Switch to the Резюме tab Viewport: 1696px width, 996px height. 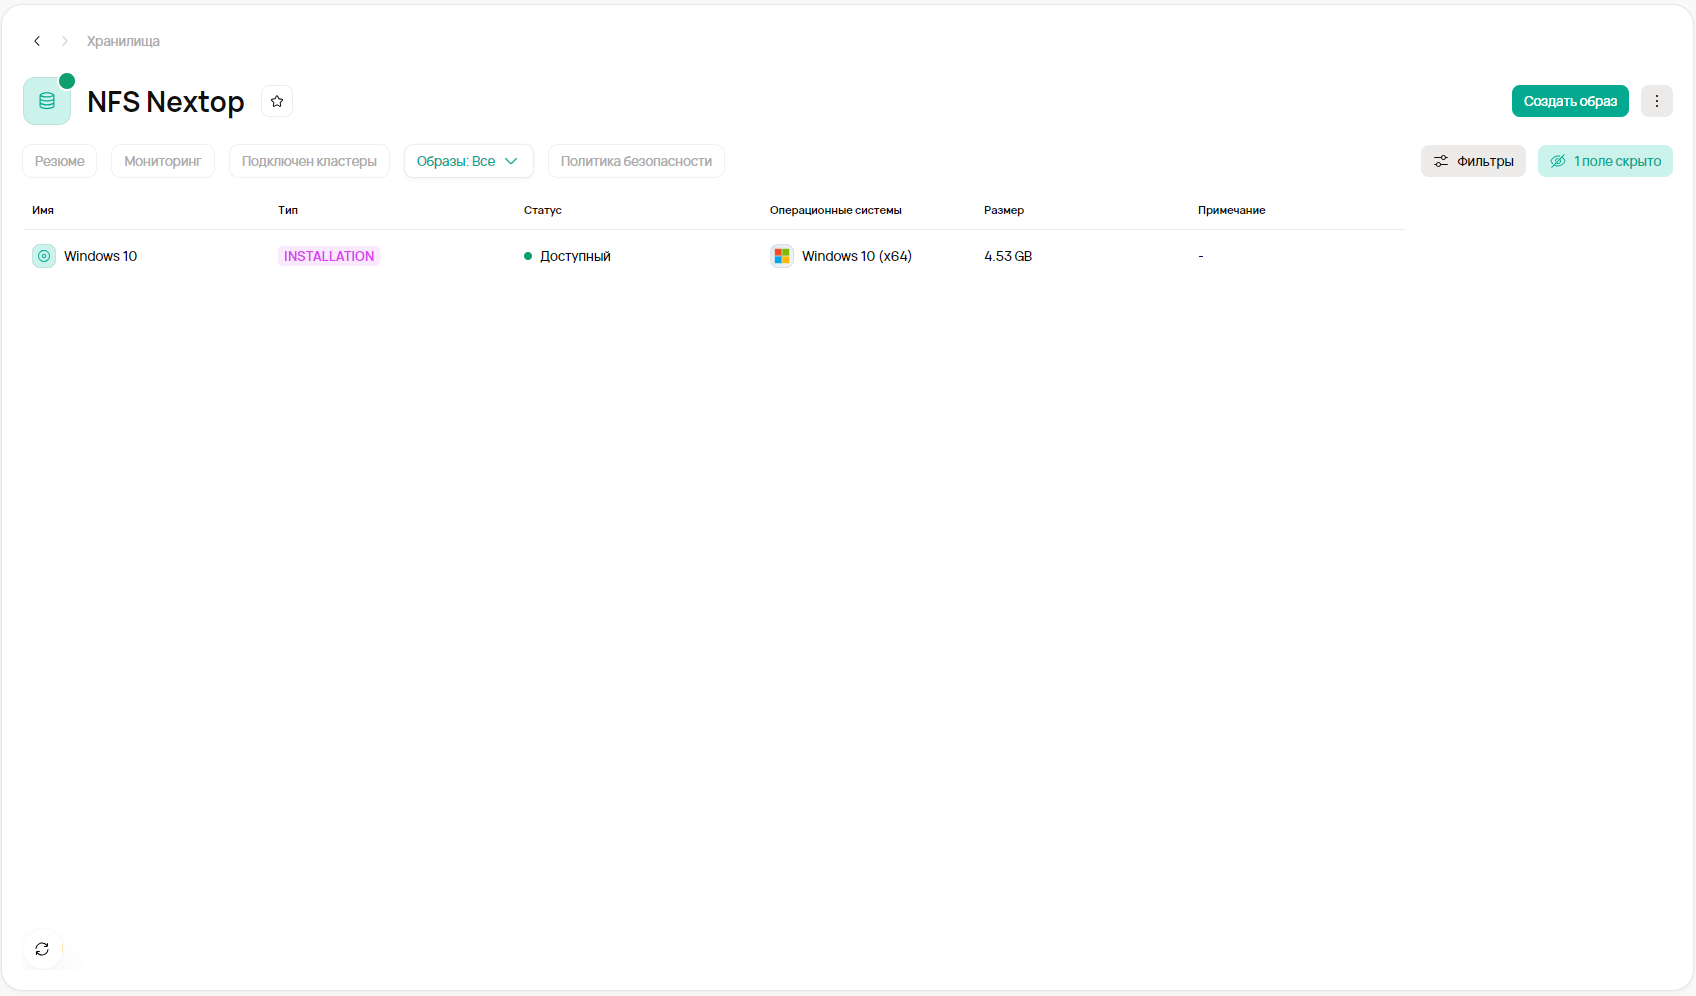(60, 161)
